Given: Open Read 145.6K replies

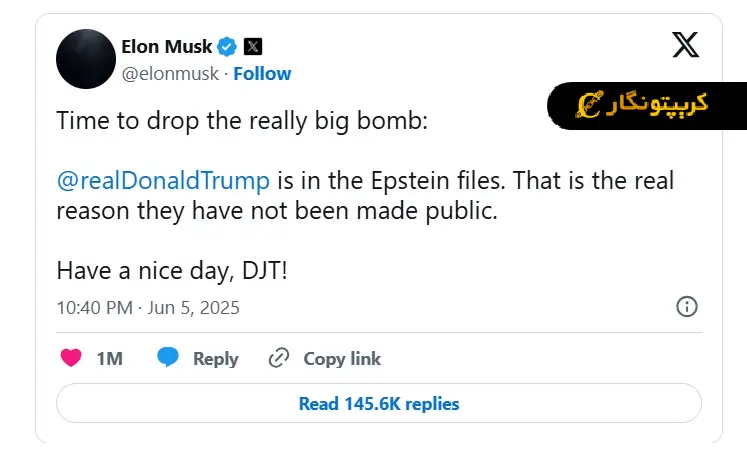Looking at the screenshot, I should (379, 404).
